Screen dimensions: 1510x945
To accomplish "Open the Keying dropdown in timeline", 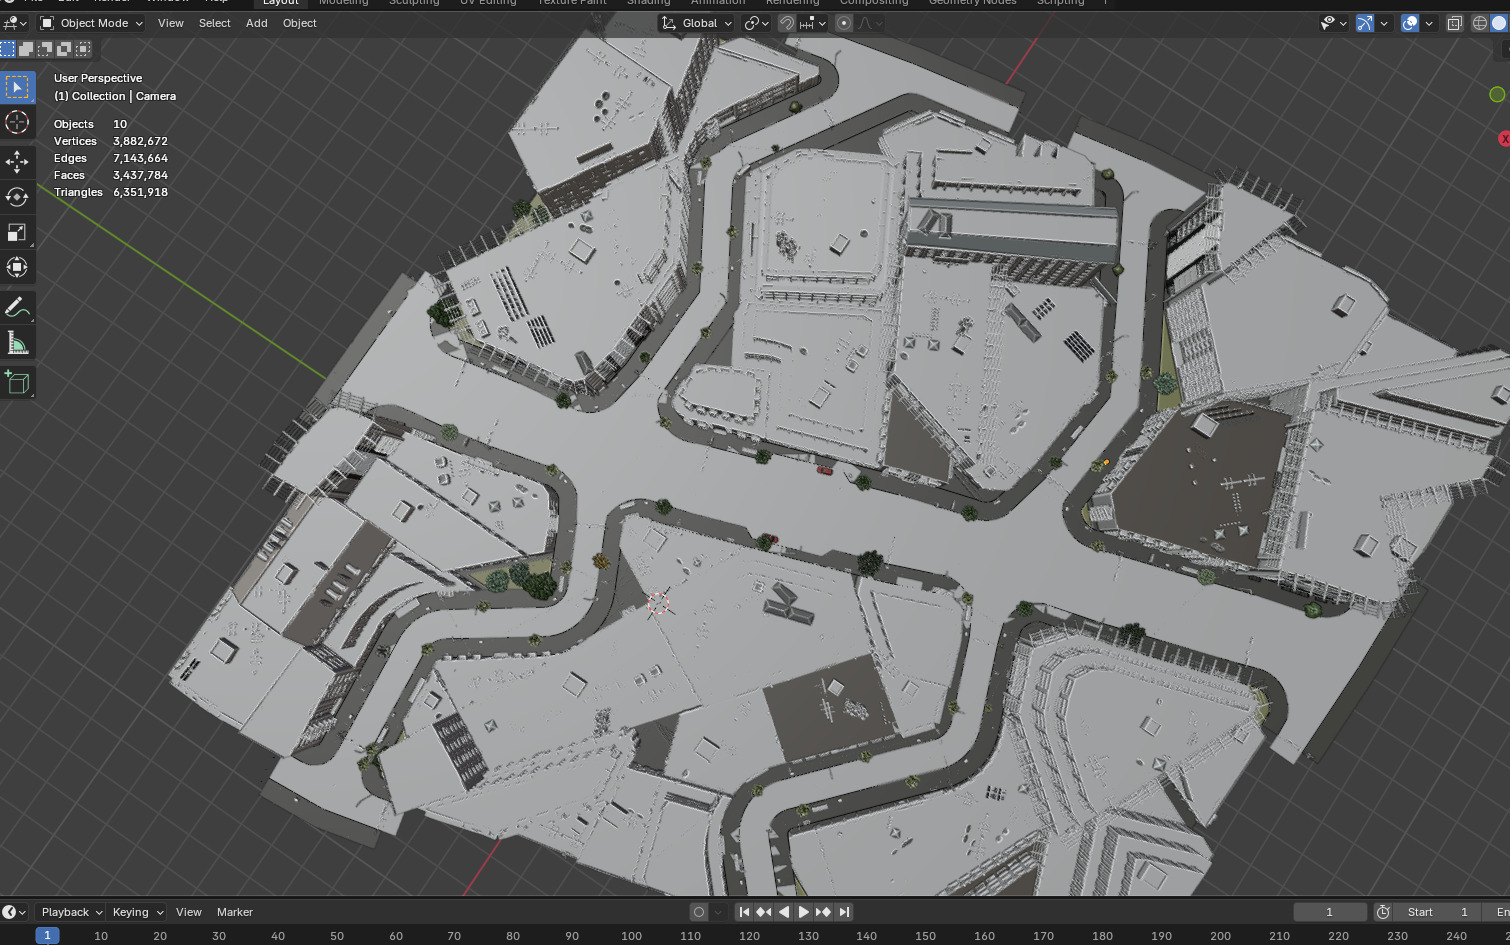I will click(x=137, y=912).
